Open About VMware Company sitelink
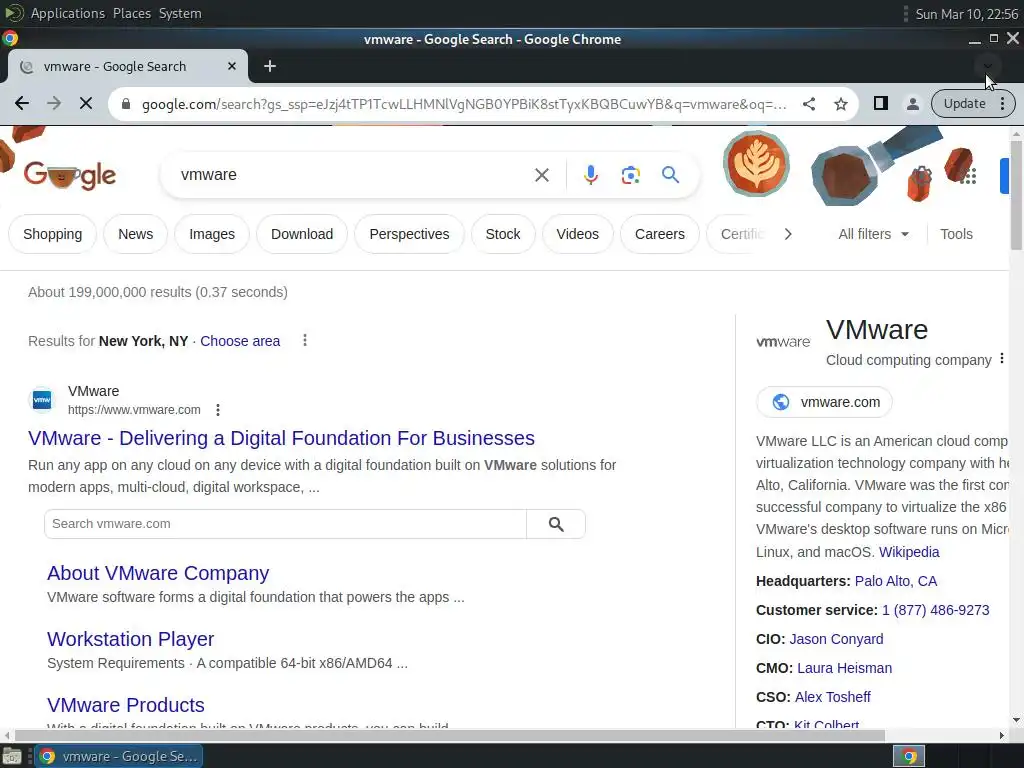 click(x=158, y=573)
